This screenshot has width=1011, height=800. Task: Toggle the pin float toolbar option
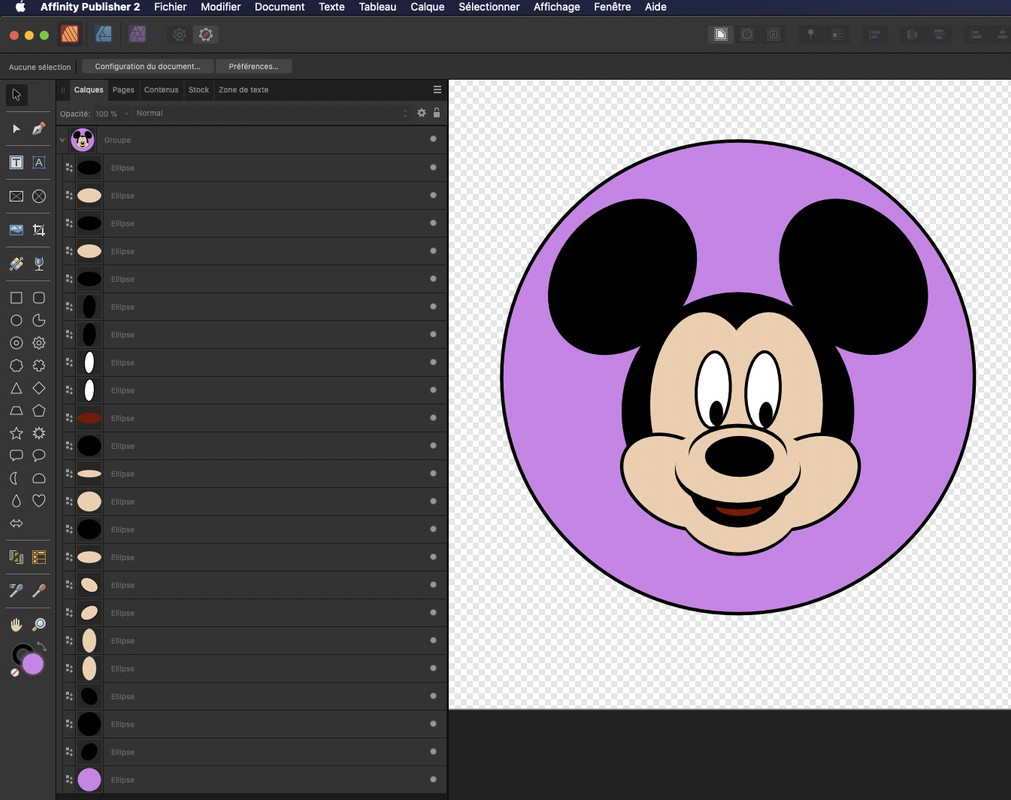click(x=810, y=34)
